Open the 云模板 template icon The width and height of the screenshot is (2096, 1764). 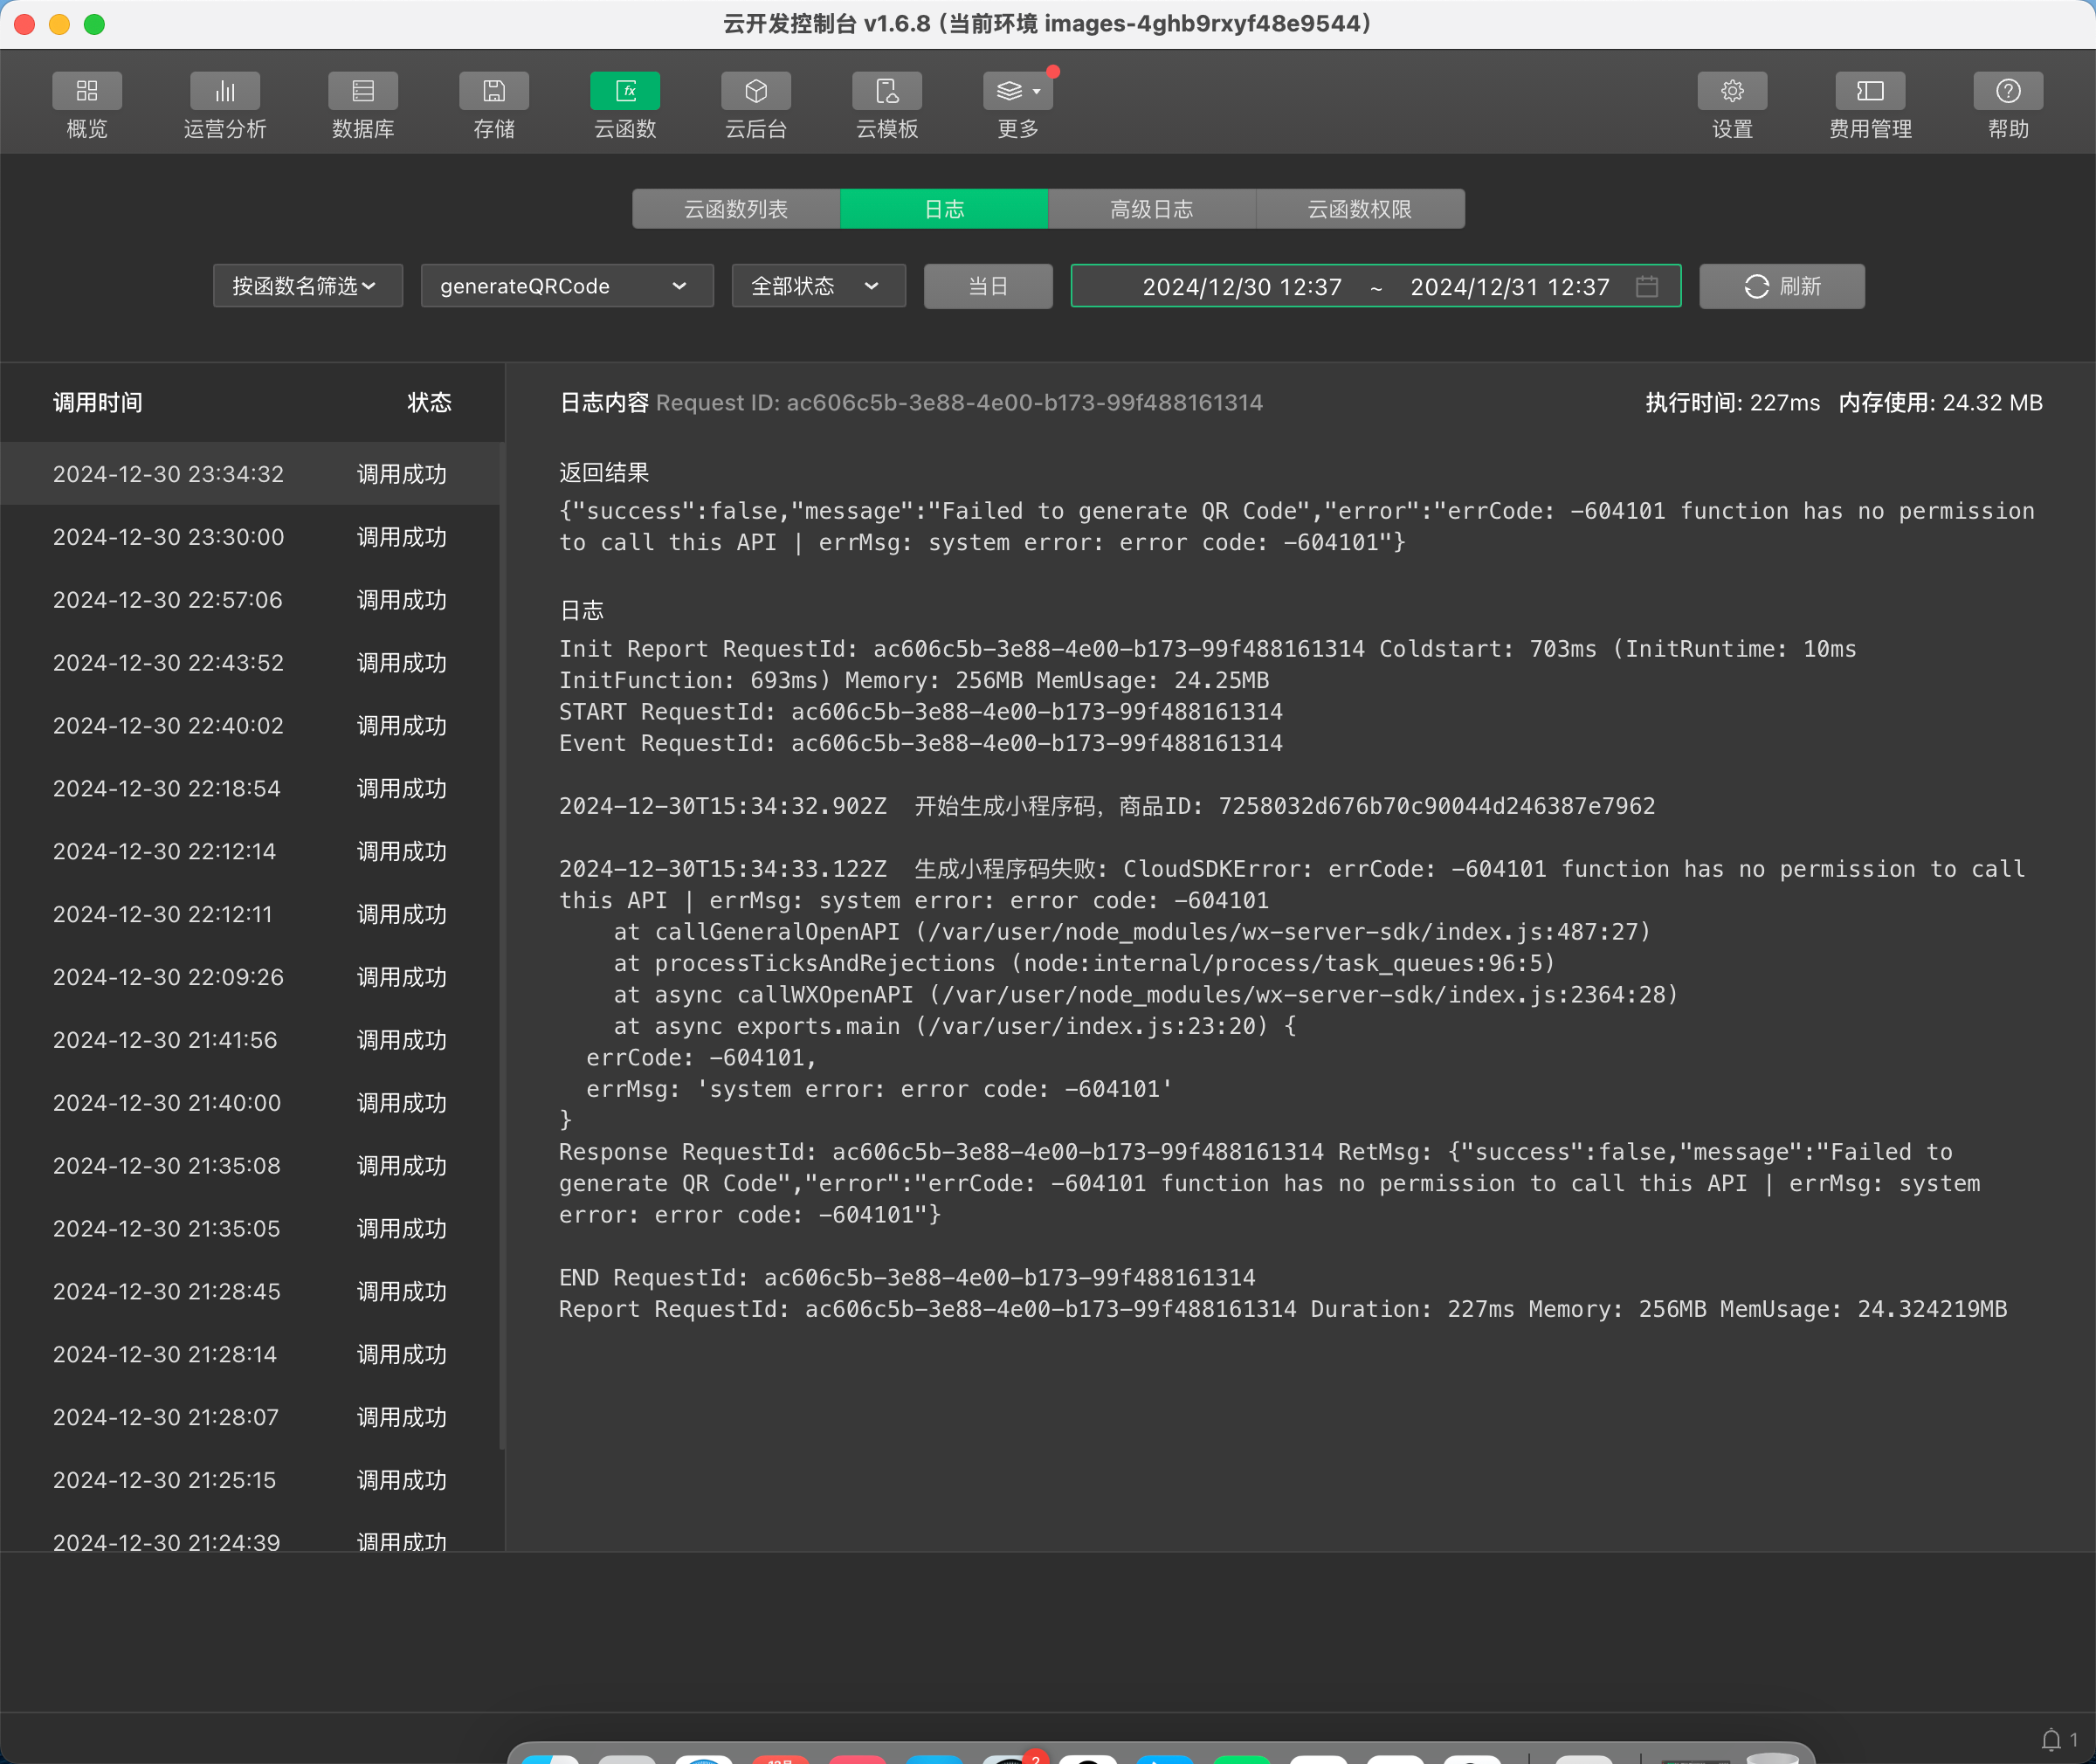pos(887,92)
